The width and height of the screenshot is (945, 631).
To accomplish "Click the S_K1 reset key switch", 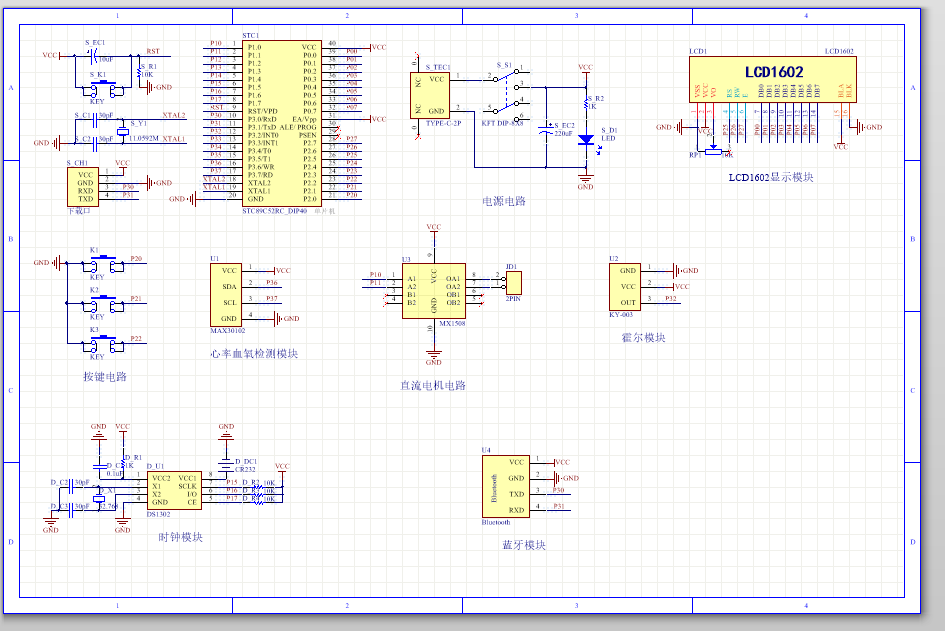I will coord(101,91).
